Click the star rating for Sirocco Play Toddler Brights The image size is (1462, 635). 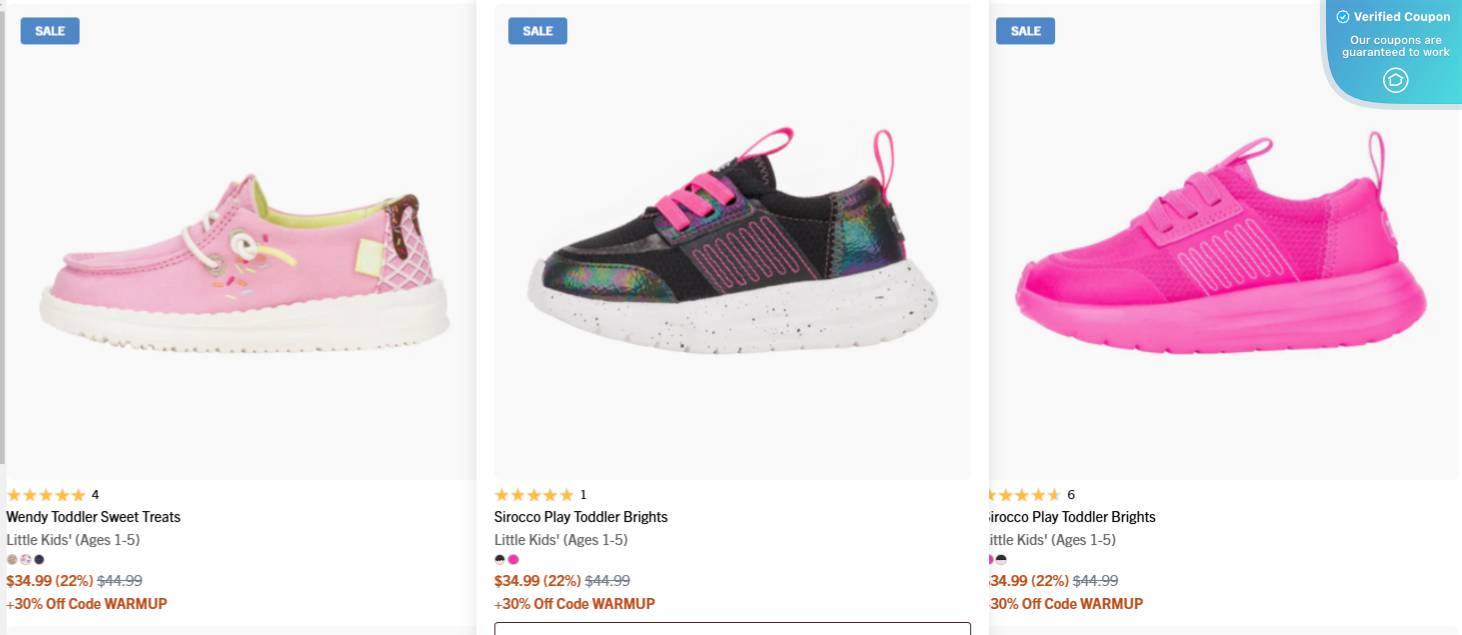coord(535,494)
